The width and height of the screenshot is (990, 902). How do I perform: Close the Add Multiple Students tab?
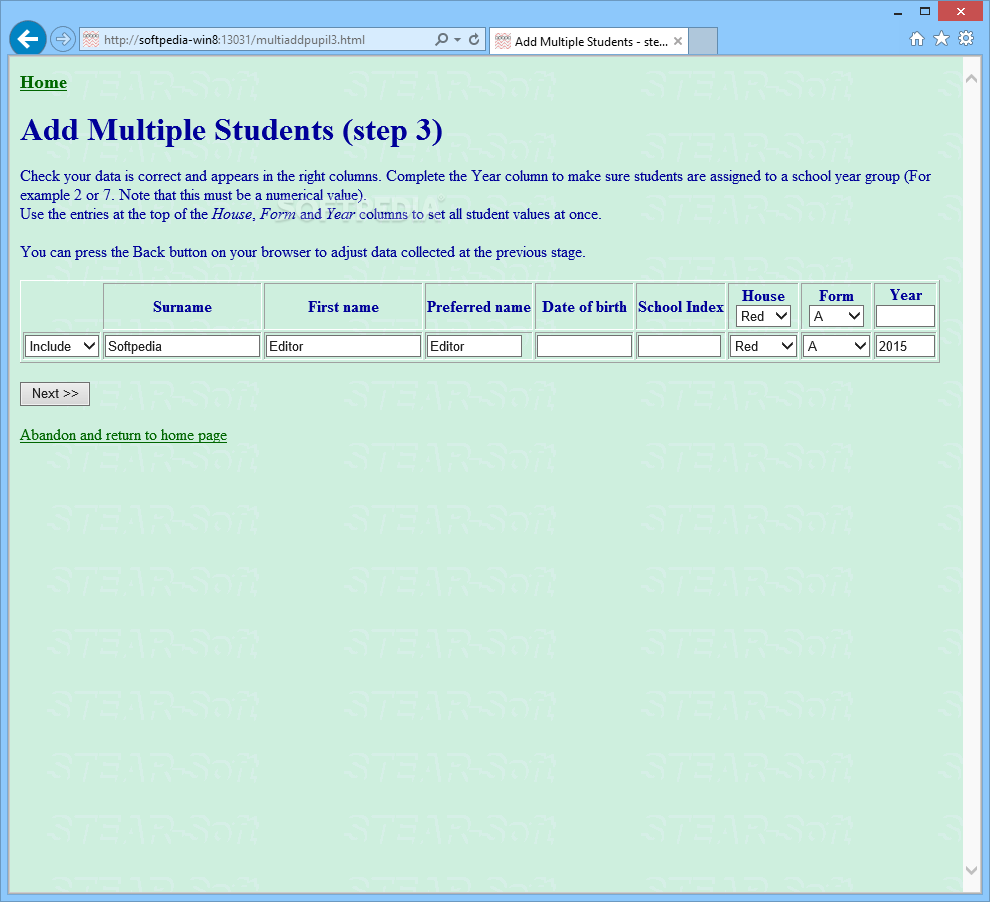677,41
